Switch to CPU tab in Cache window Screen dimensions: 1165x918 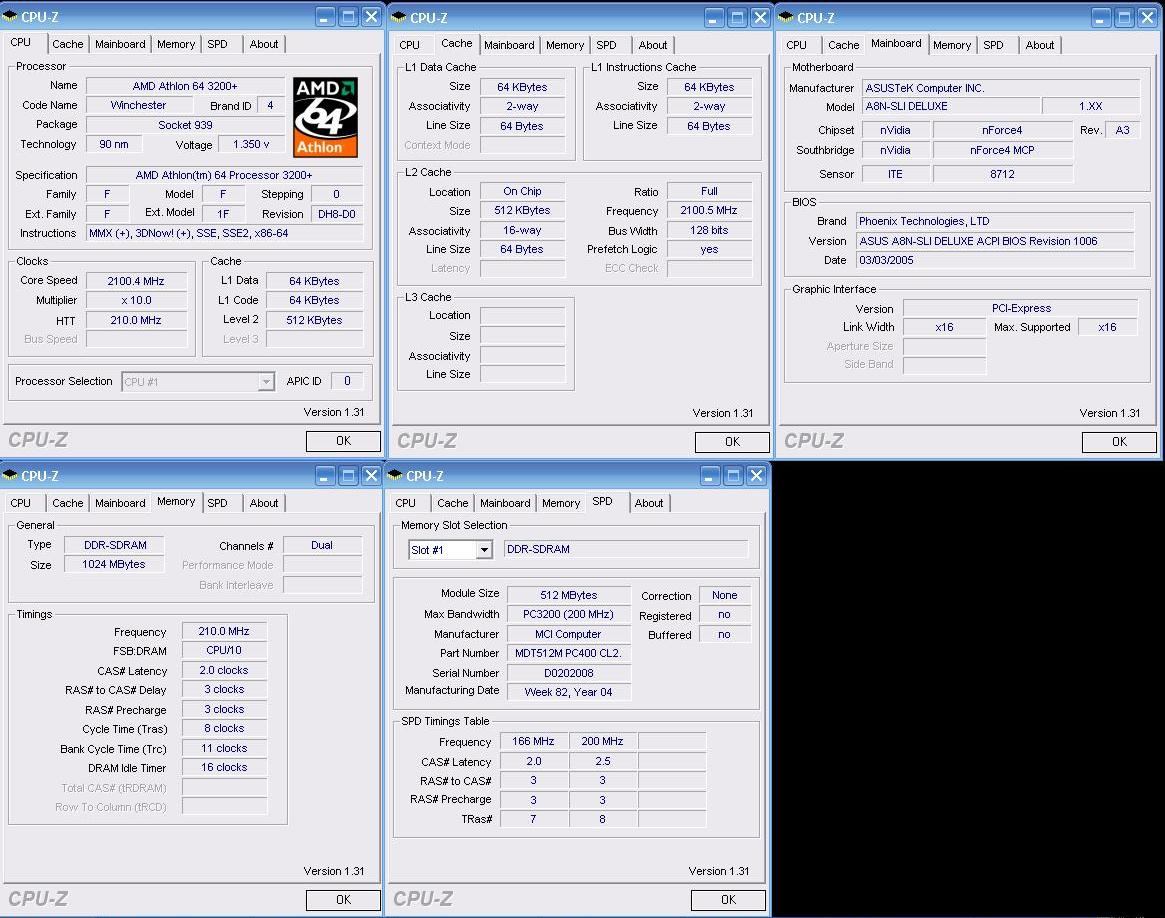(409, 45)
